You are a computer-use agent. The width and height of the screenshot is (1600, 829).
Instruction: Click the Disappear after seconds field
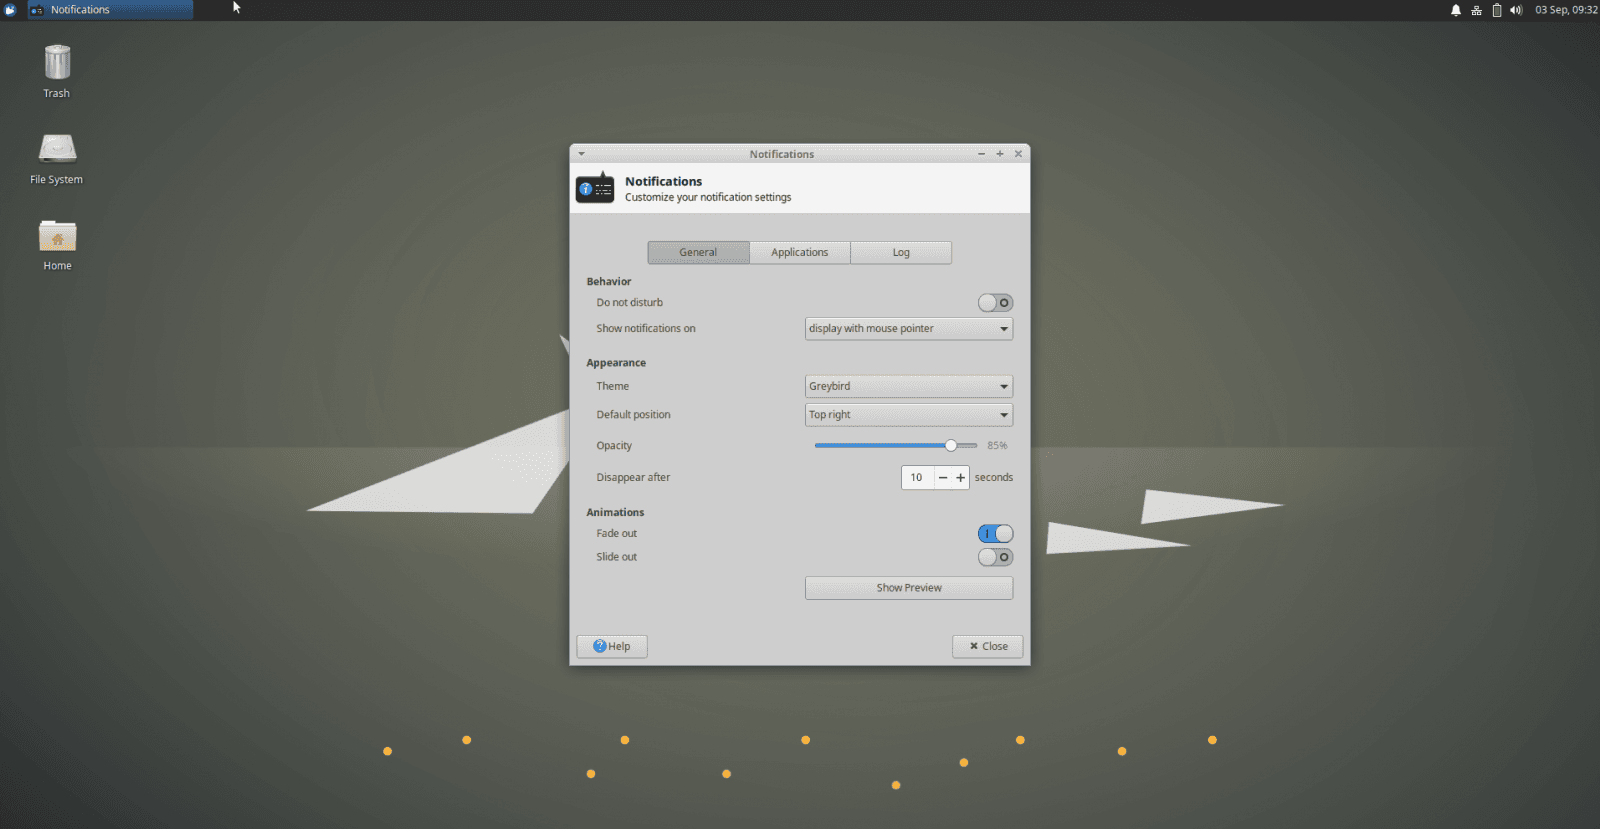click(917, 478)
